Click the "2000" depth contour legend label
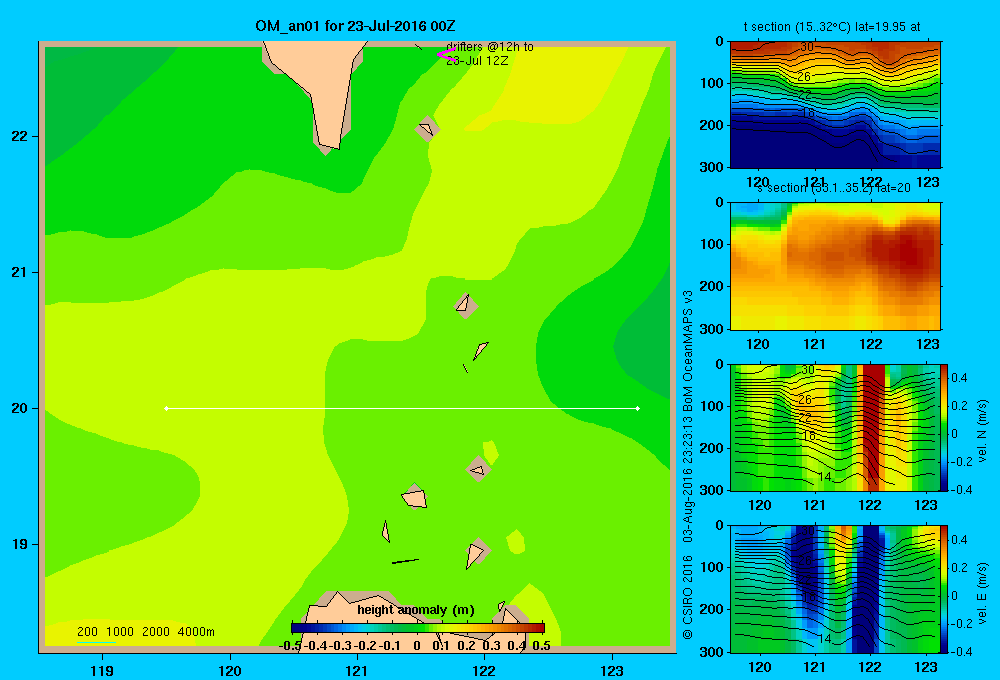1000x680 pixels. click(x=156, y=632)
